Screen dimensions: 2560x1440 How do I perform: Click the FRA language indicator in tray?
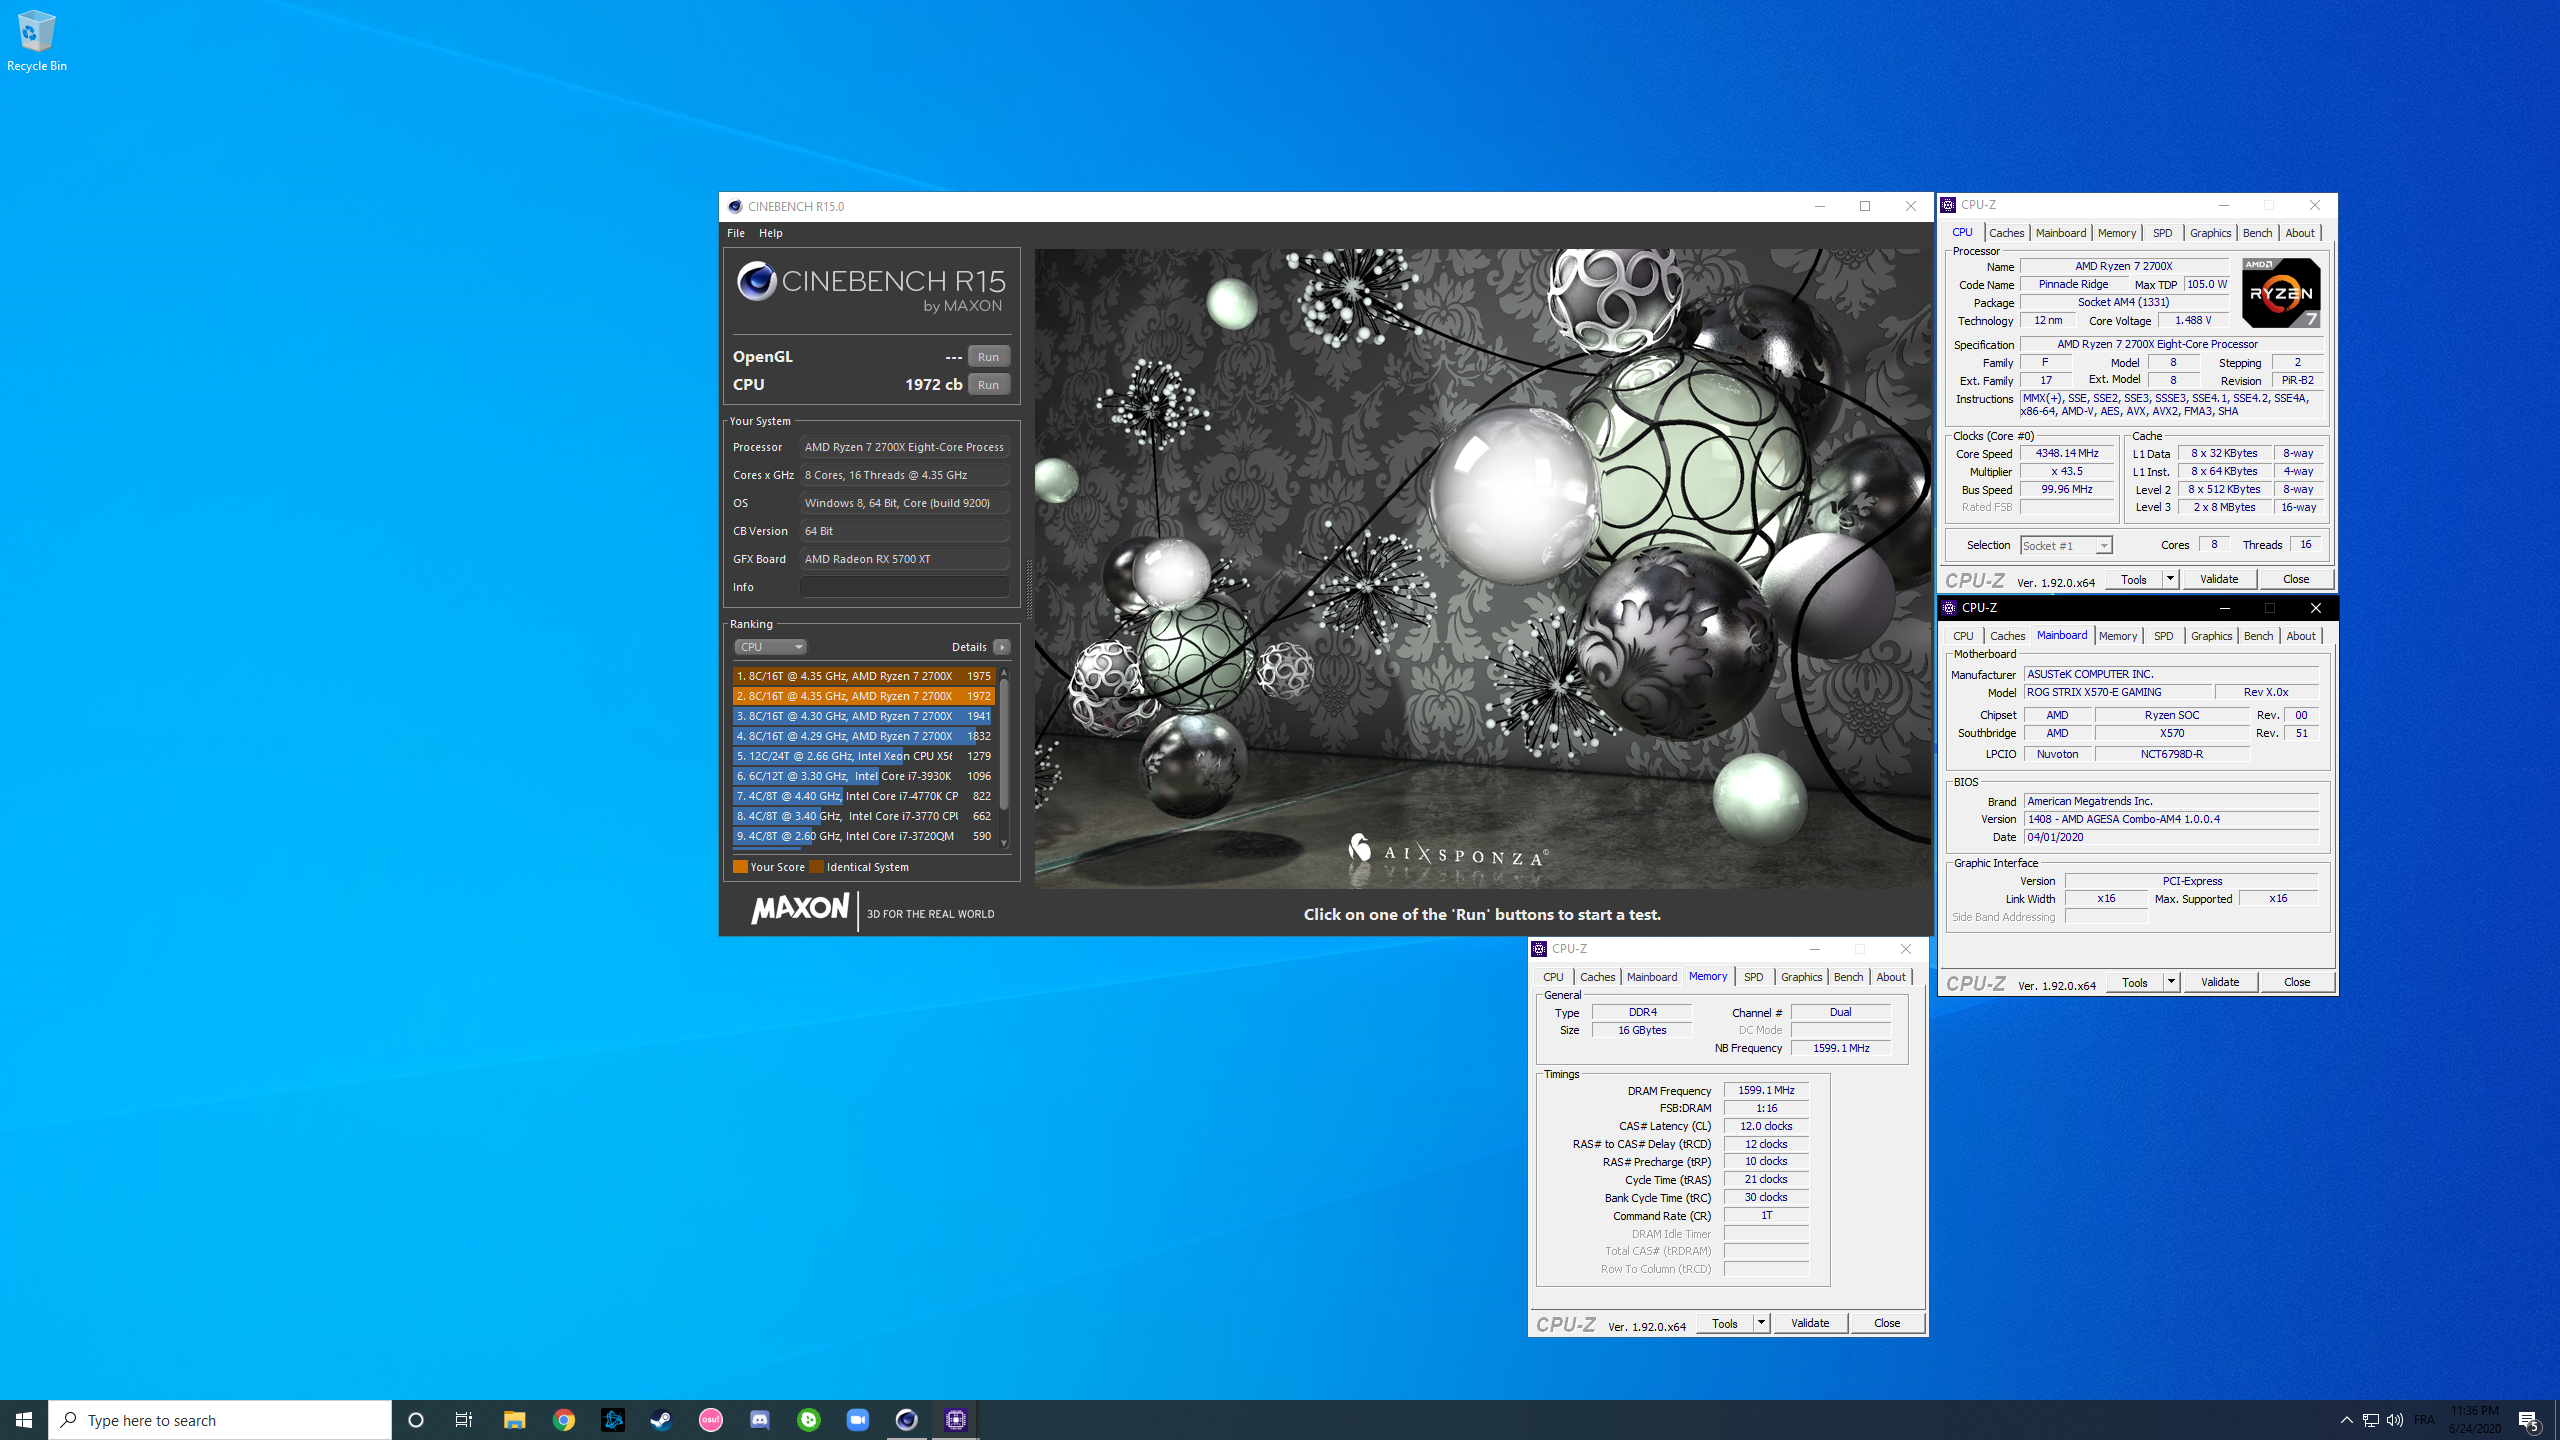click(2424, 1420)
